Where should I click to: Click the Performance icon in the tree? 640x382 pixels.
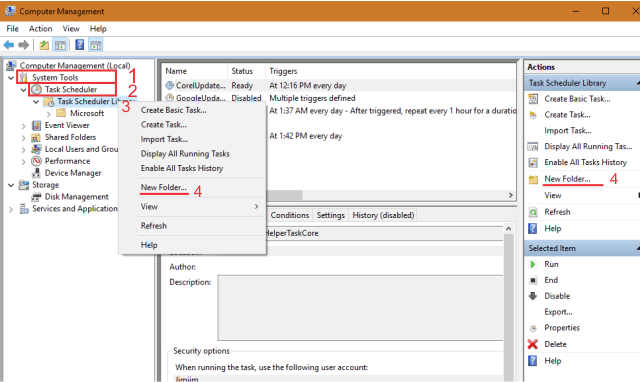click(x=36, y=161)
